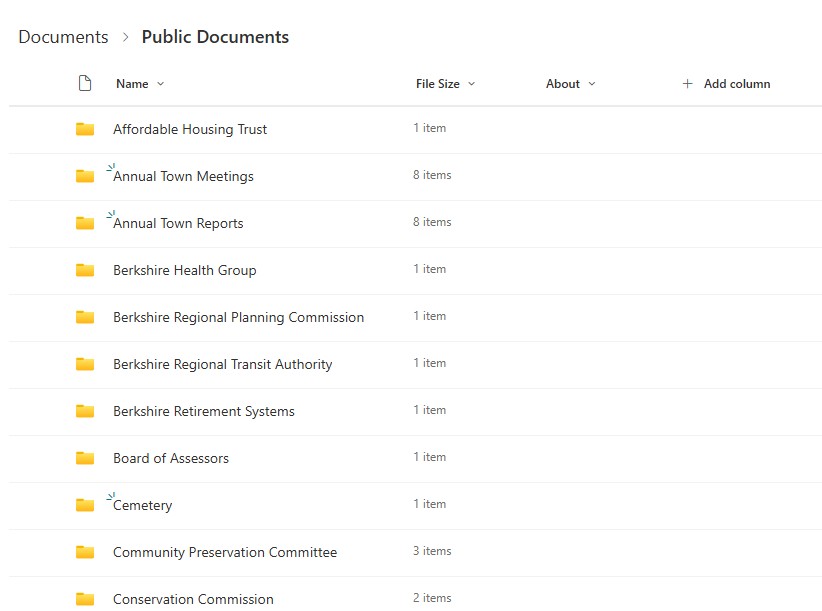822x611 pixels.
Task: Open Community Preservation Committee folder
Action: tap(224, 552)
